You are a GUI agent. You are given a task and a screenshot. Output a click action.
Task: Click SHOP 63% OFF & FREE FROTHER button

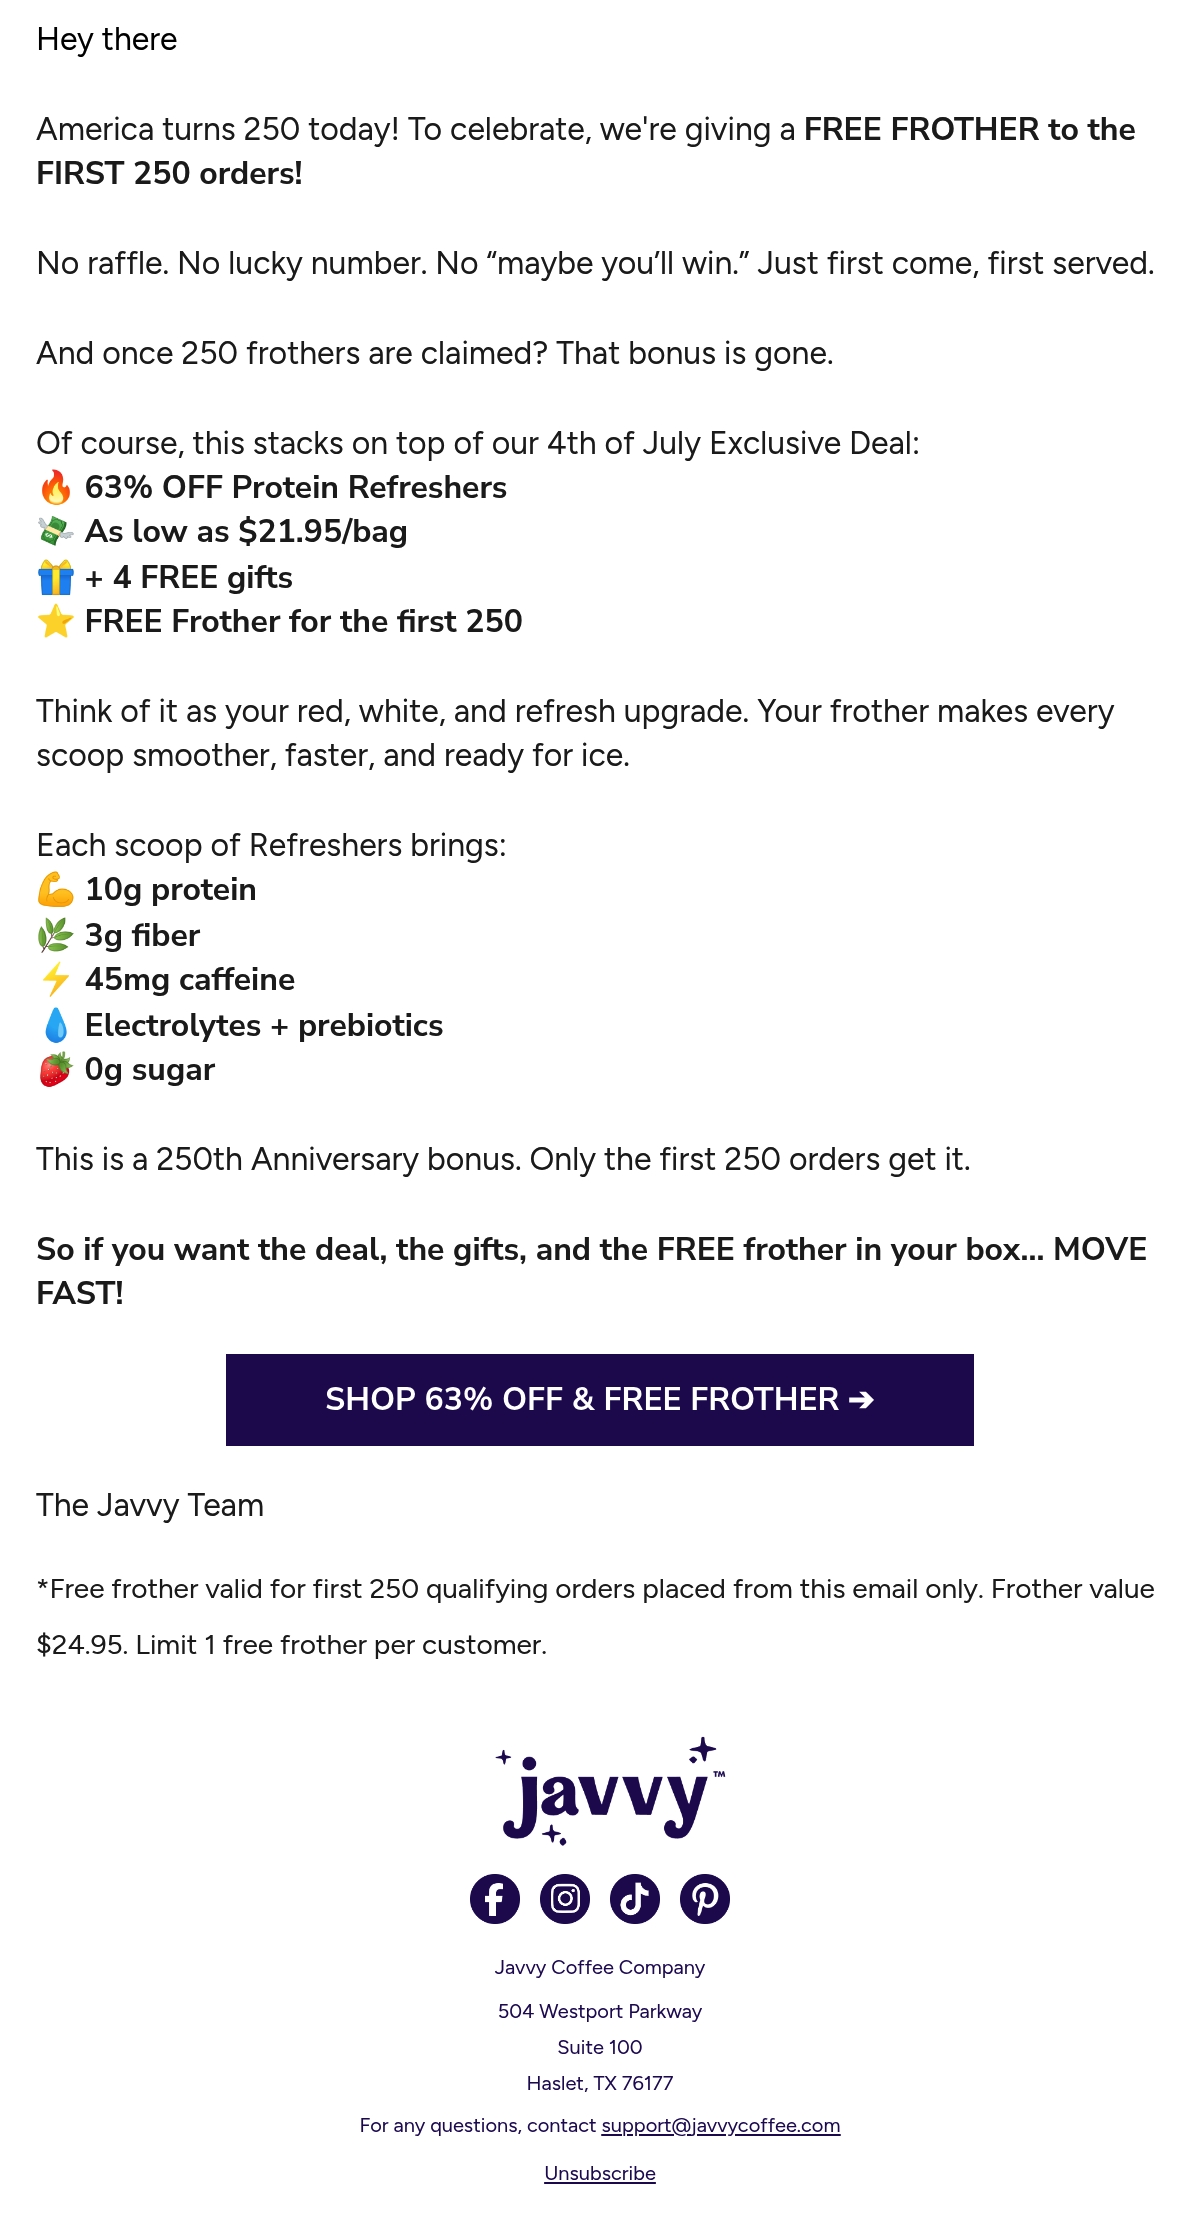click(600, 1400)
